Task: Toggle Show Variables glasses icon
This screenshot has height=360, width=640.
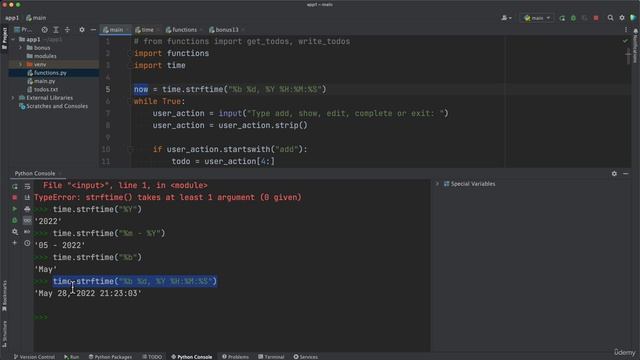Action: tap(27, 220)
